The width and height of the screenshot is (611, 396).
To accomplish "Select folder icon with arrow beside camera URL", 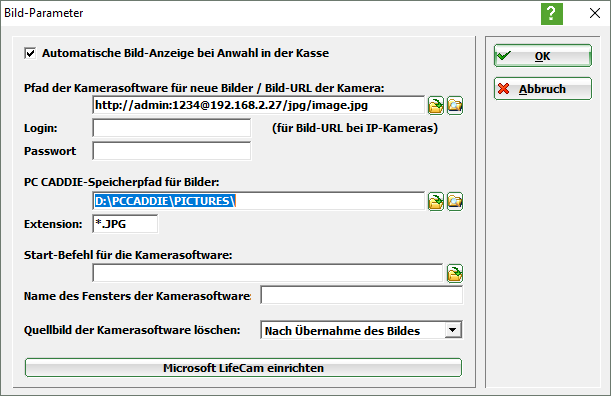I will [x=436, y=105].
